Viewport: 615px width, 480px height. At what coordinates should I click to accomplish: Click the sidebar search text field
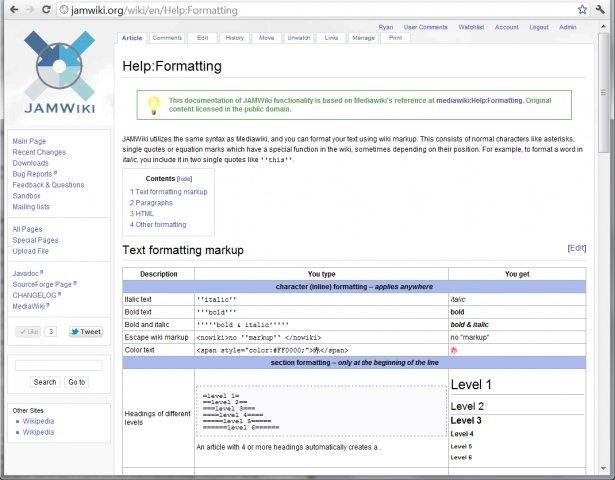59,365
